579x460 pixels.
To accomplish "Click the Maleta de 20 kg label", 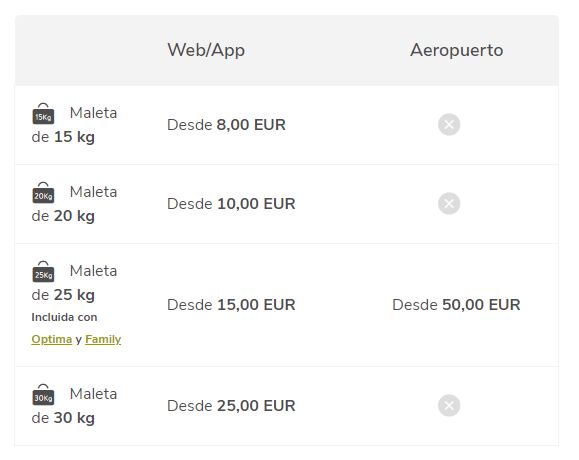I will pyautogui.click(x=75, y=204).
